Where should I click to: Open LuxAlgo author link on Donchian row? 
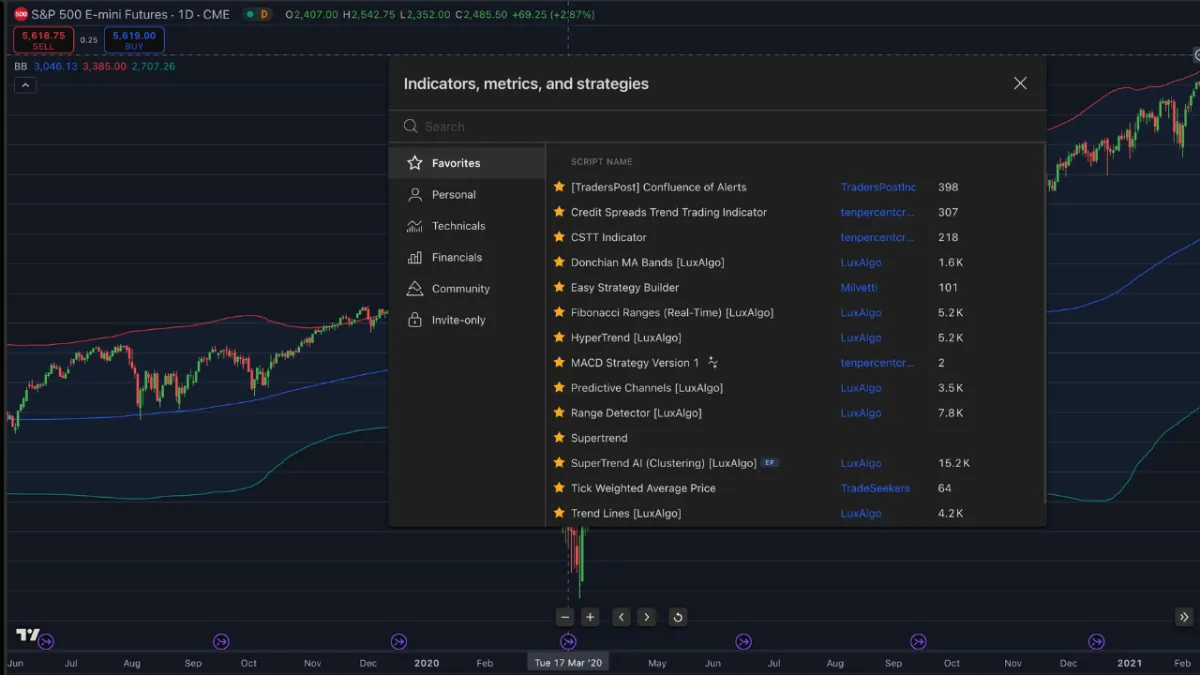coord(861,262)
